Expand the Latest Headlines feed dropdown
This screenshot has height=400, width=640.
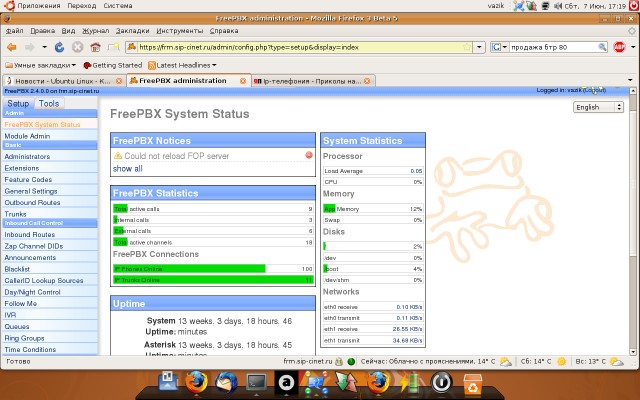click(x=182, y=65)
